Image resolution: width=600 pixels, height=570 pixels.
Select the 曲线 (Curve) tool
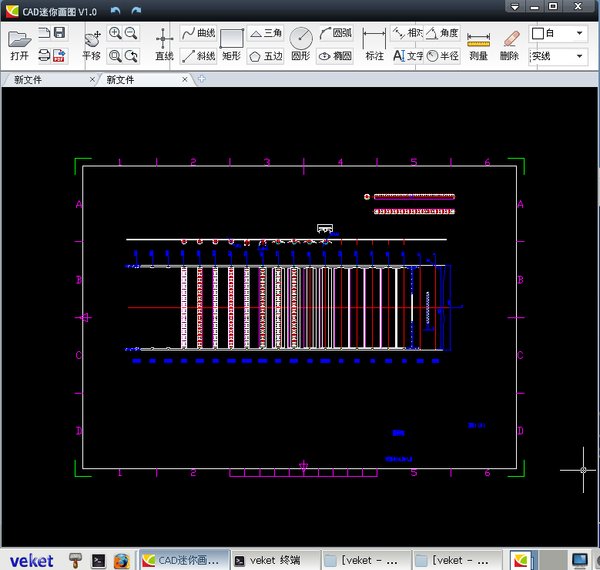click(x=198, y=34)
